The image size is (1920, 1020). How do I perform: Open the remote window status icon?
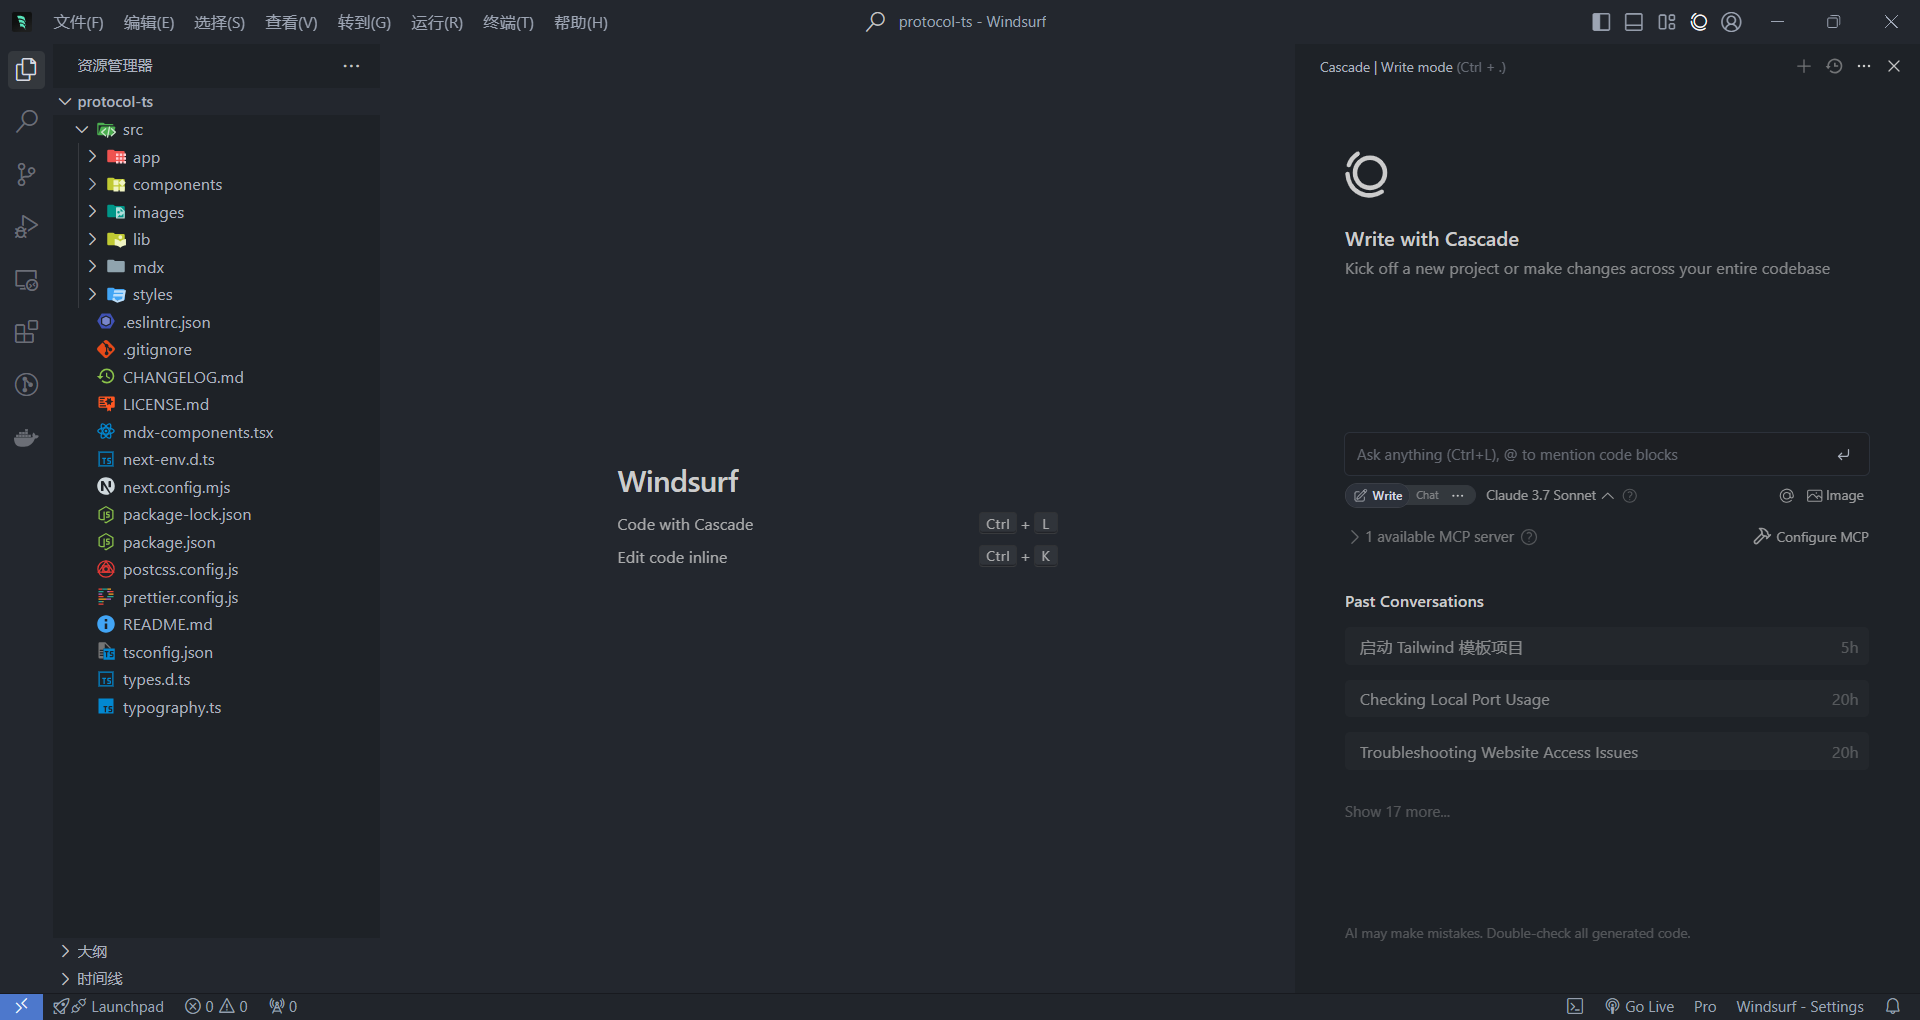[21, 1006]
